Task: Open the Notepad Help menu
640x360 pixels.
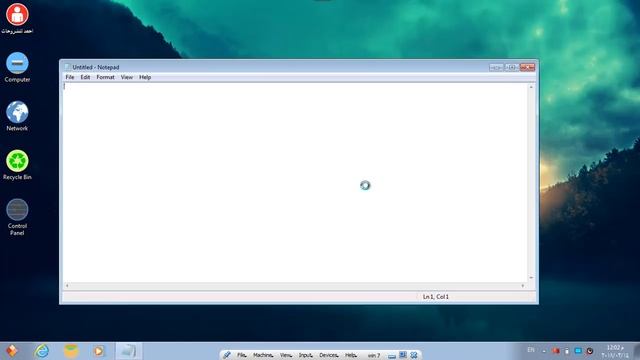Action: (x=145, y=77)
